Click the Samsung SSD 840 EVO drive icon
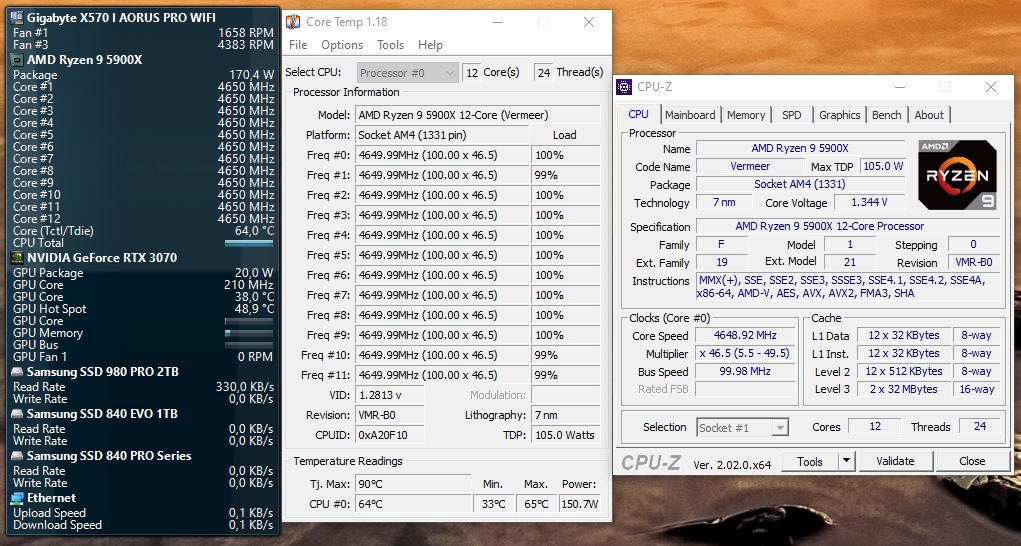1021x546 pixels. pyautogui.click(x=18, y=414)
